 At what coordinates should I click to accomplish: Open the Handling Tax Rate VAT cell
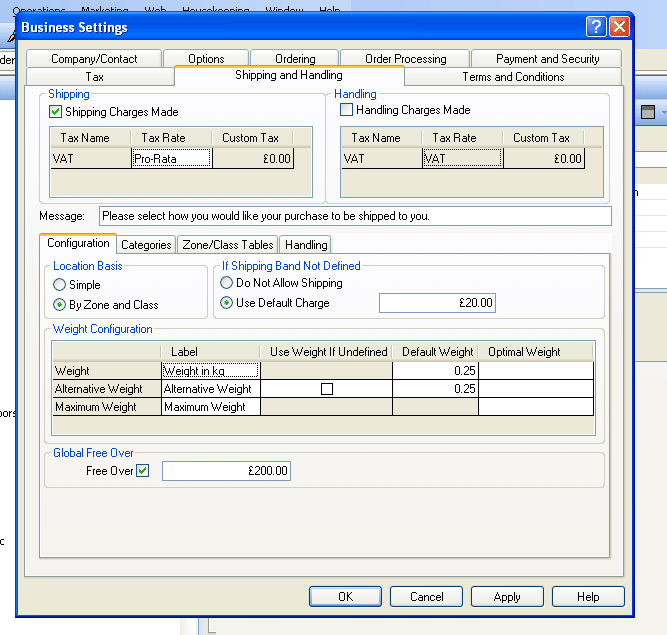pos(462,158)
